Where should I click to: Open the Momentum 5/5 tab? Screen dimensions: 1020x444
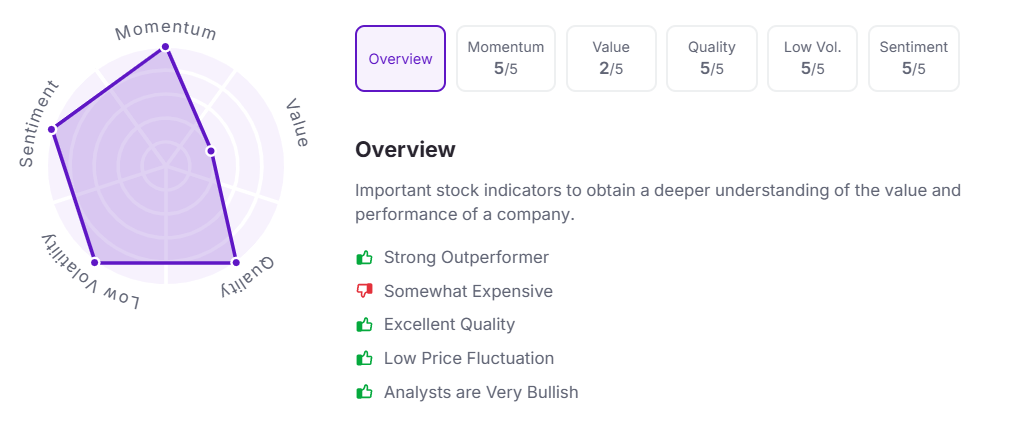[x=506, y=59]
